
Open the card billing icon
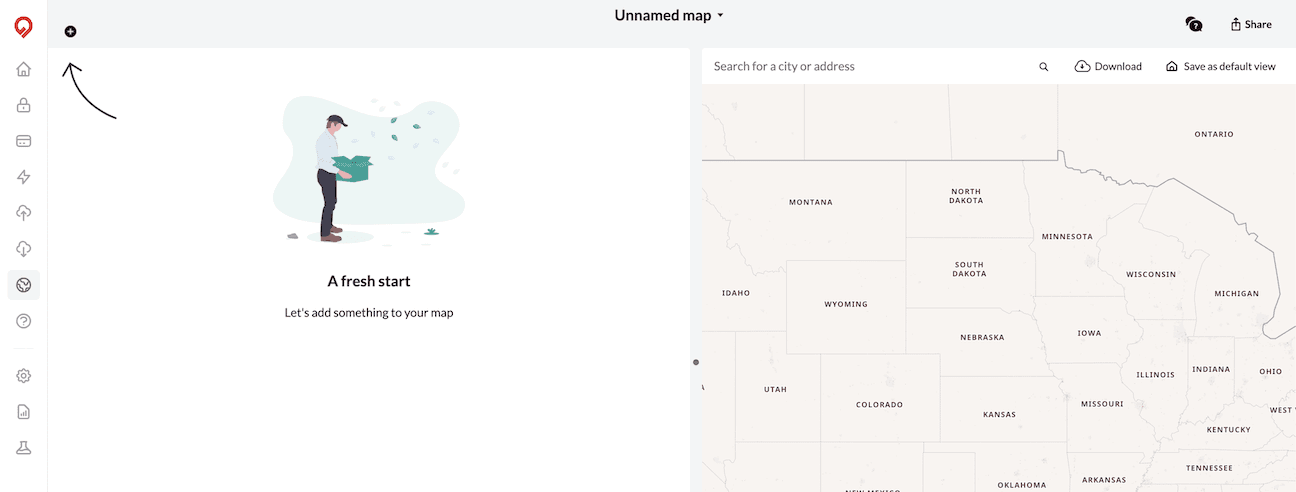24,141
